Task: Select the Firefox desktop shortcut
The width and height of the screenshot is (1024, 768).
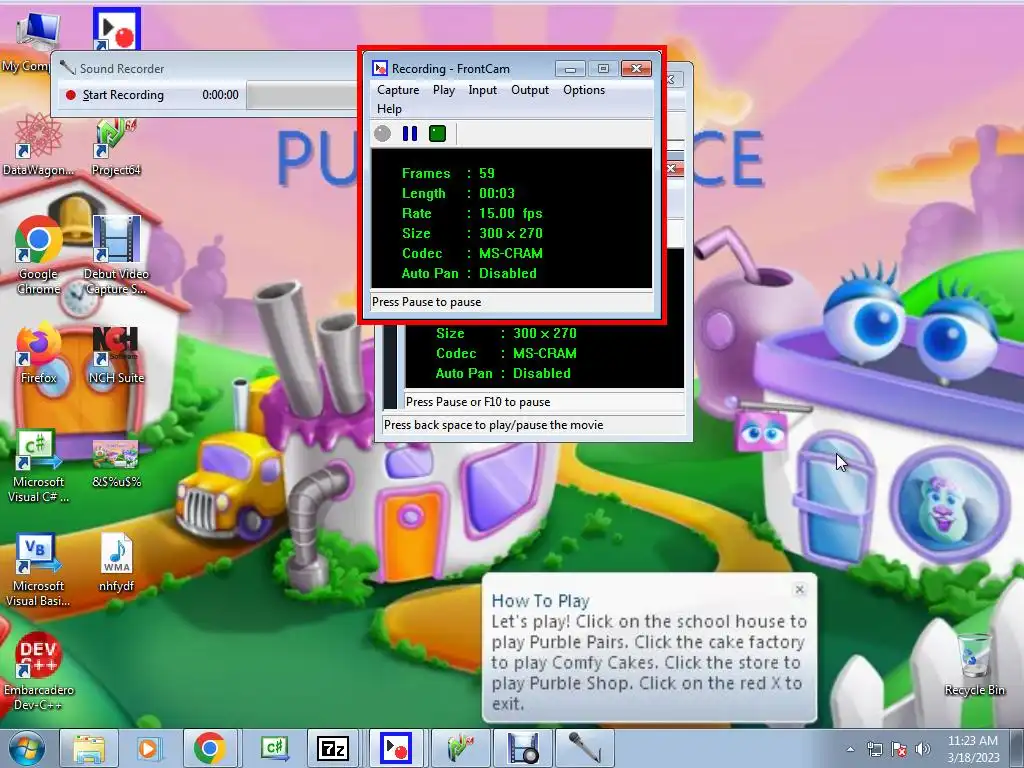Action: [39, 354]
